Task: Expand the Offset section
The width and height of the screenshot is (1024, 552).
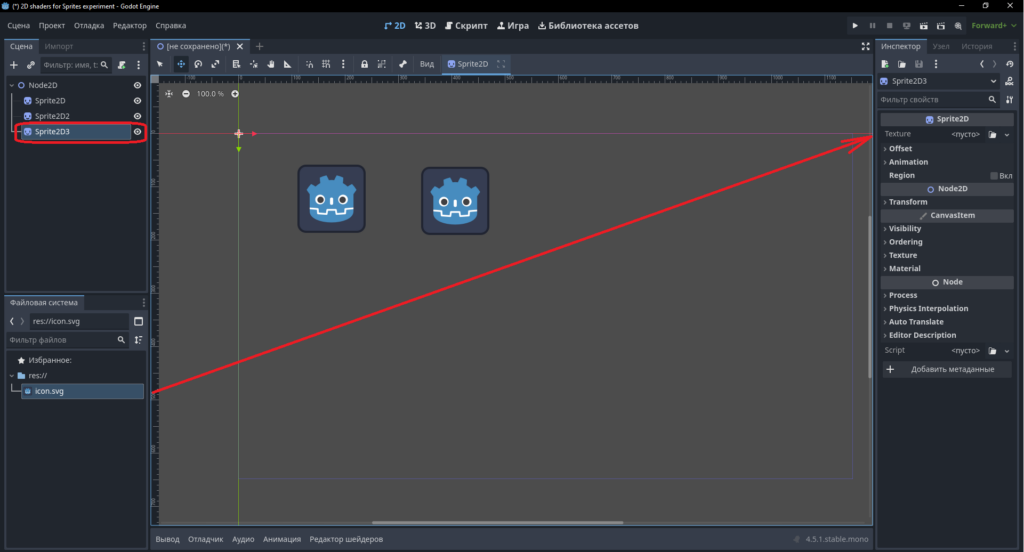Action: coord(946,148)
